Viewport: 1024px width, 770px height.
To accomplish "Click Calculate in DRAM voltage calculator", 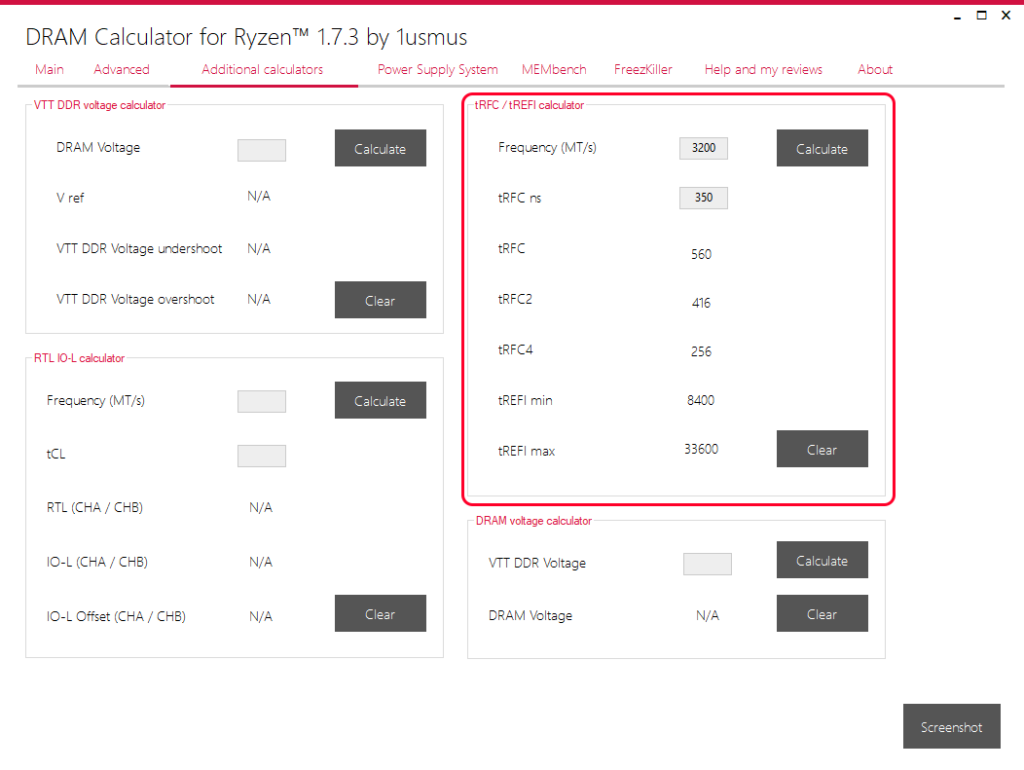I will (822, 560).
